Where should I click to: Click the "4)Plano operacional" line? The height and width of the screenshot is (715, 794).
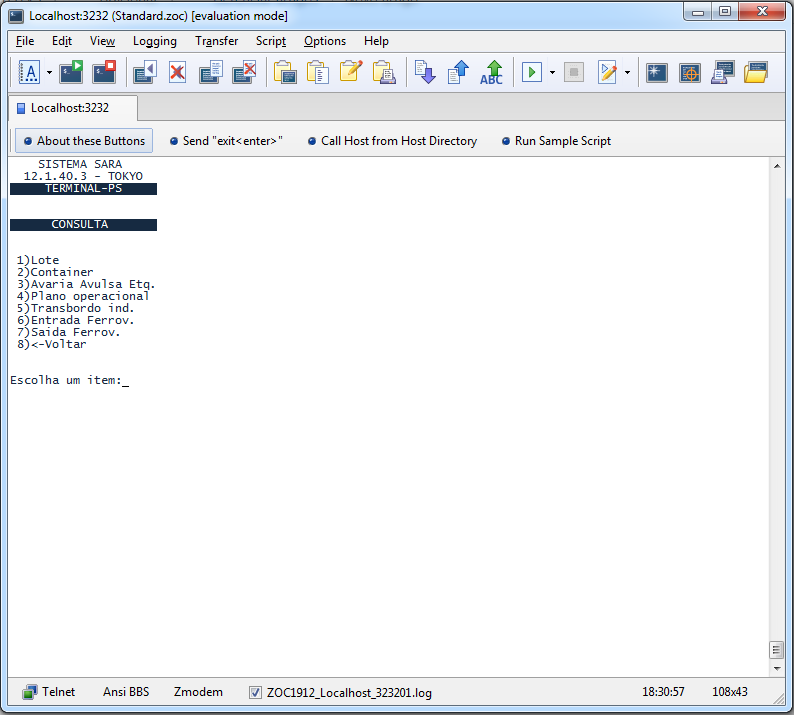coord(83,296)
